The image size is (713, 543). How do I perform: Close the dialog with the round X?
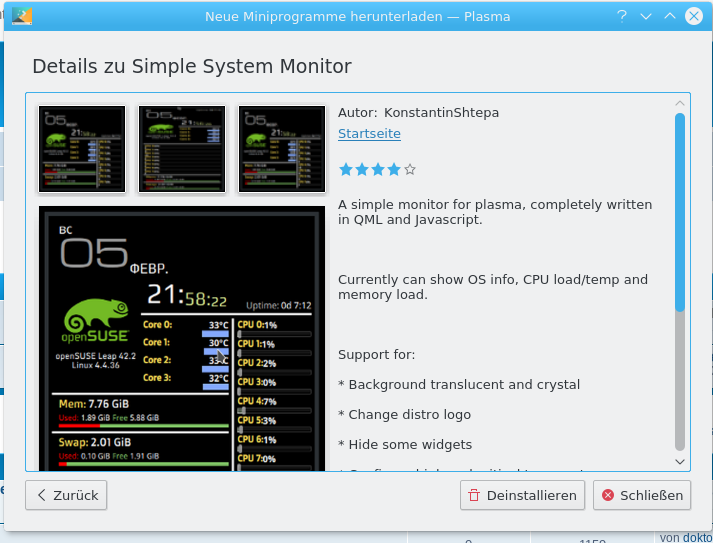(x=694, y=16)
